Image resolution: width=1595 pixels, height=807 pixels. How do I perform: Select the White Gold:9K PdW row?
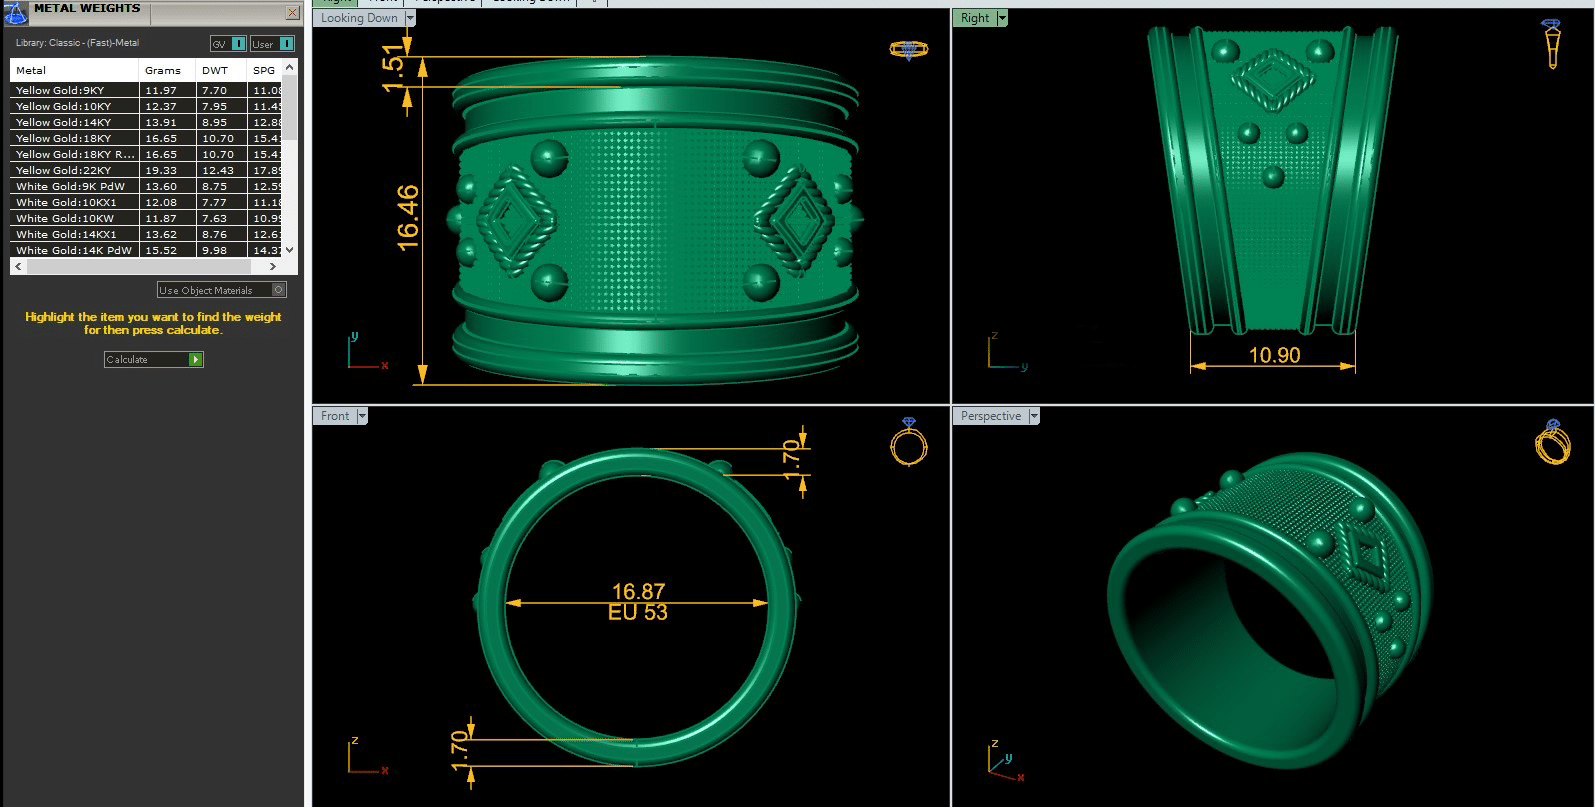pos(146,186)
